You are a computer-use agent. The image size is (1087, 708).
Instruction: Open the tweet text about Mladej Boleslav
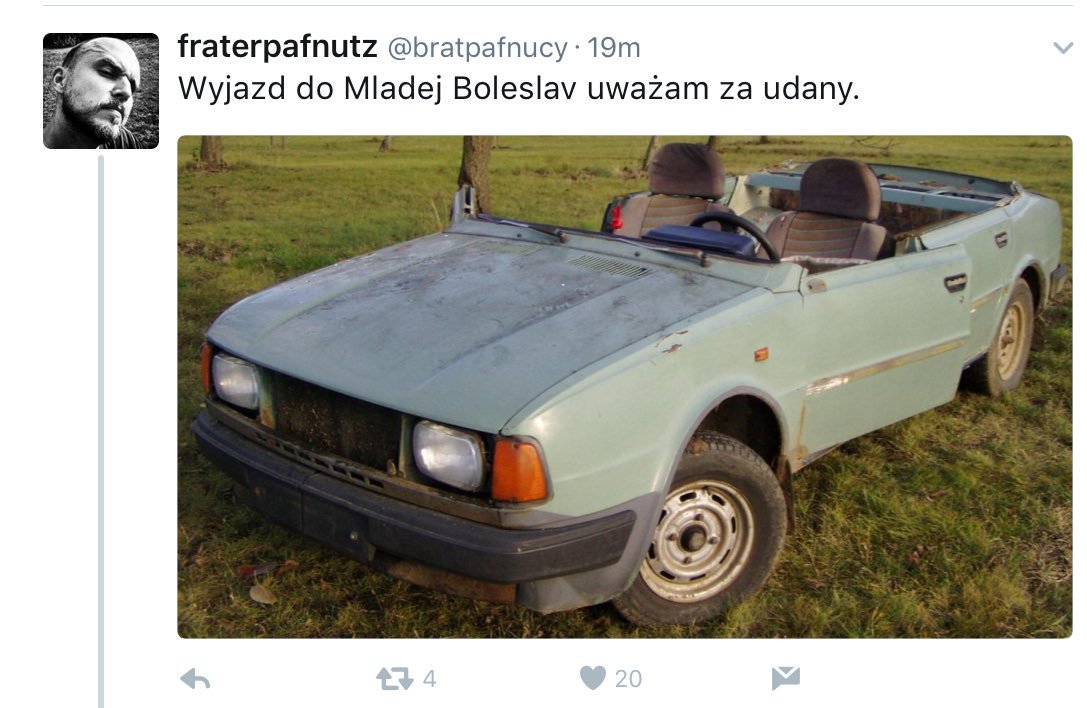519,89
